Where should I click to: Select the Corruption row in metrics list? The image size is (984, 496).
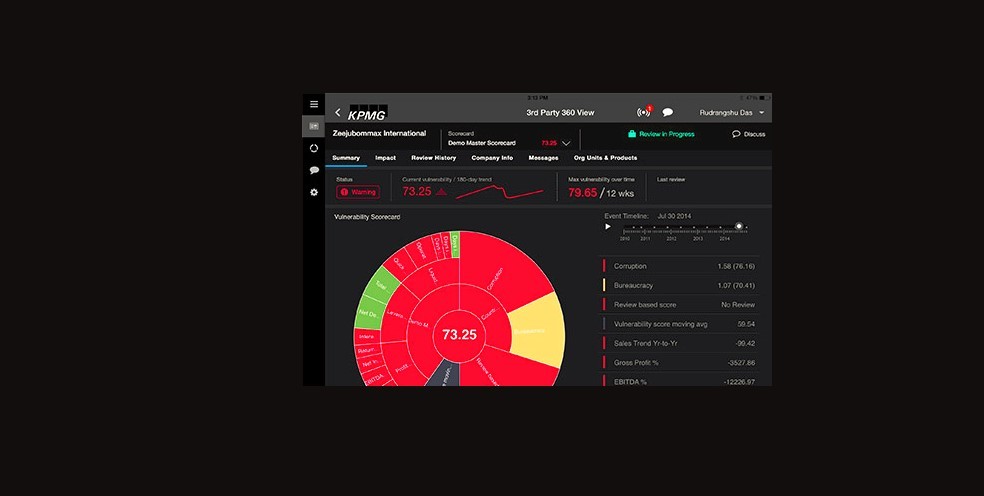pos(680,266)
